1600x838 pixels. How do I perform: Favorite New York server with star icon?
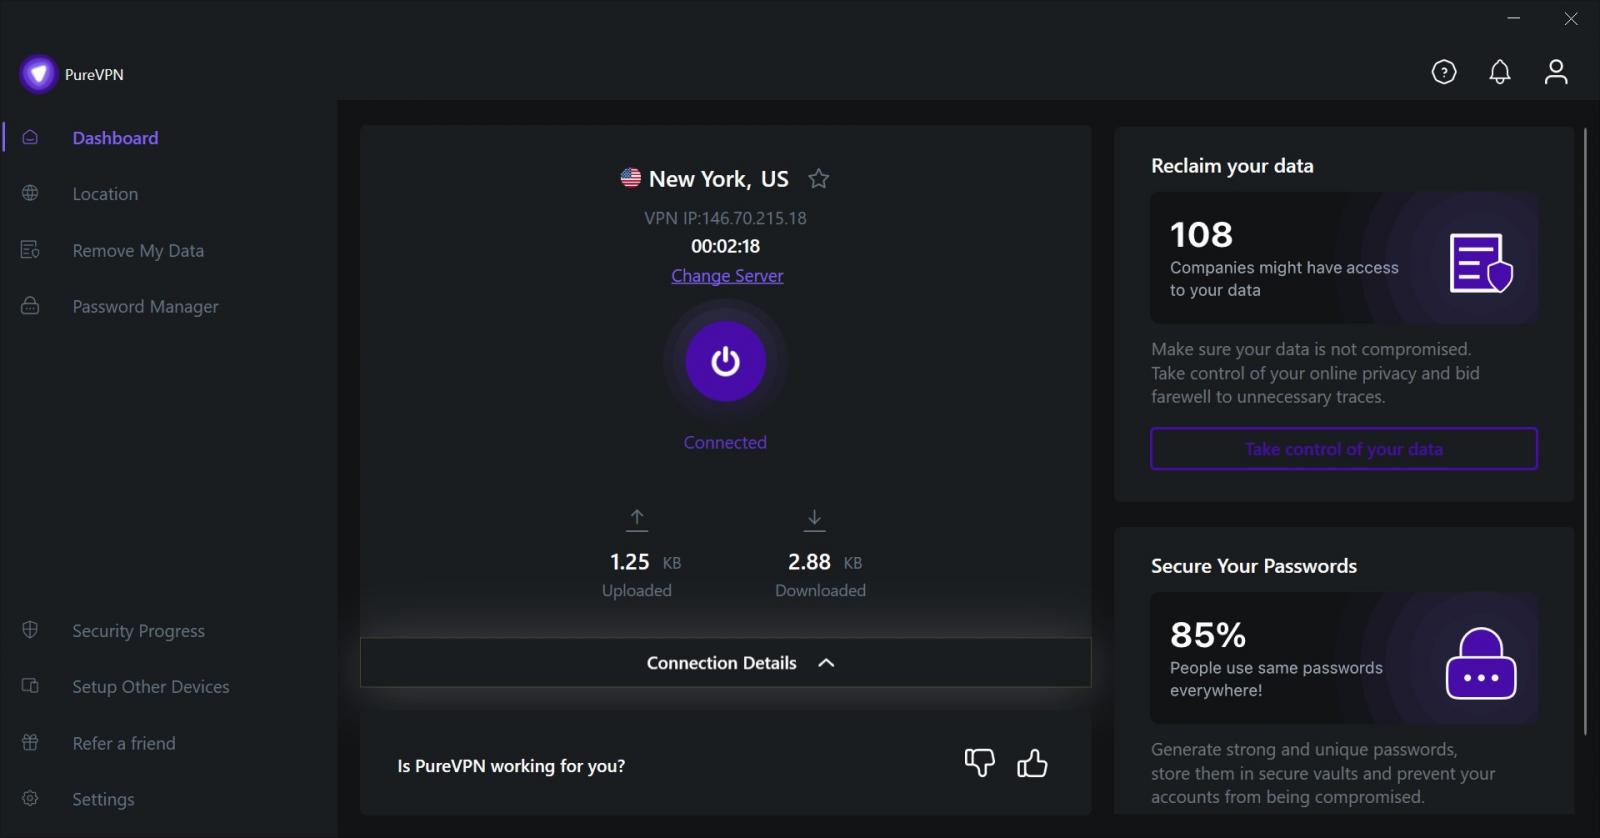pyautogui.click(x=819, y=179)
